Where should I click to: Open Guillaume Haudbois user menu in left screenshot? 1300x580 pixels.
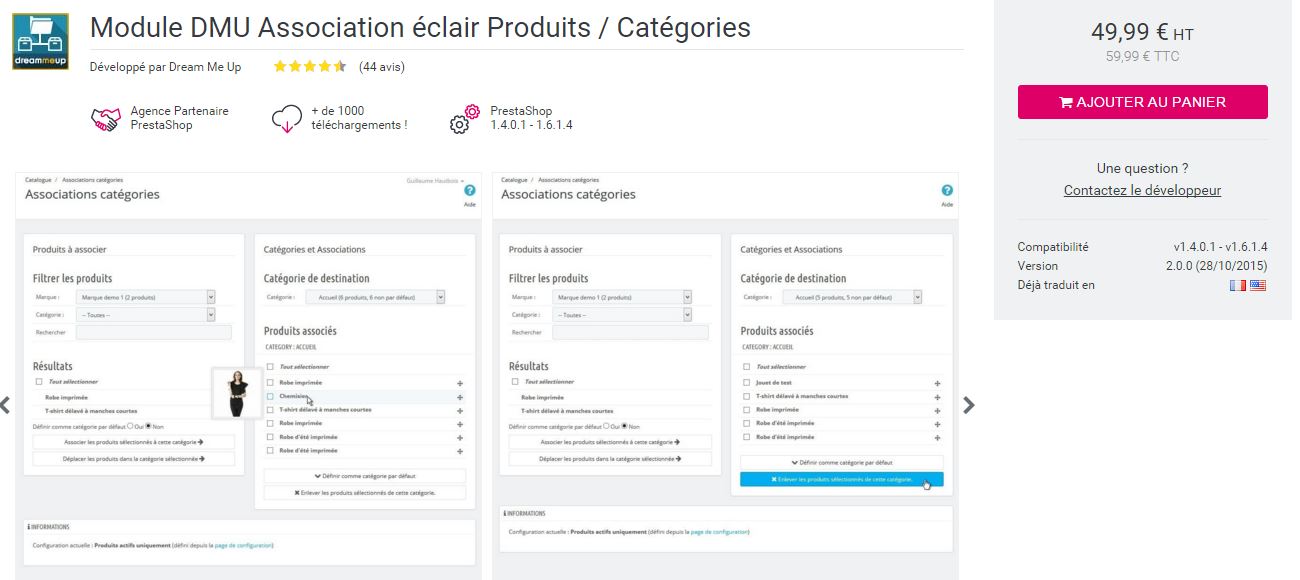pos(435,180)
